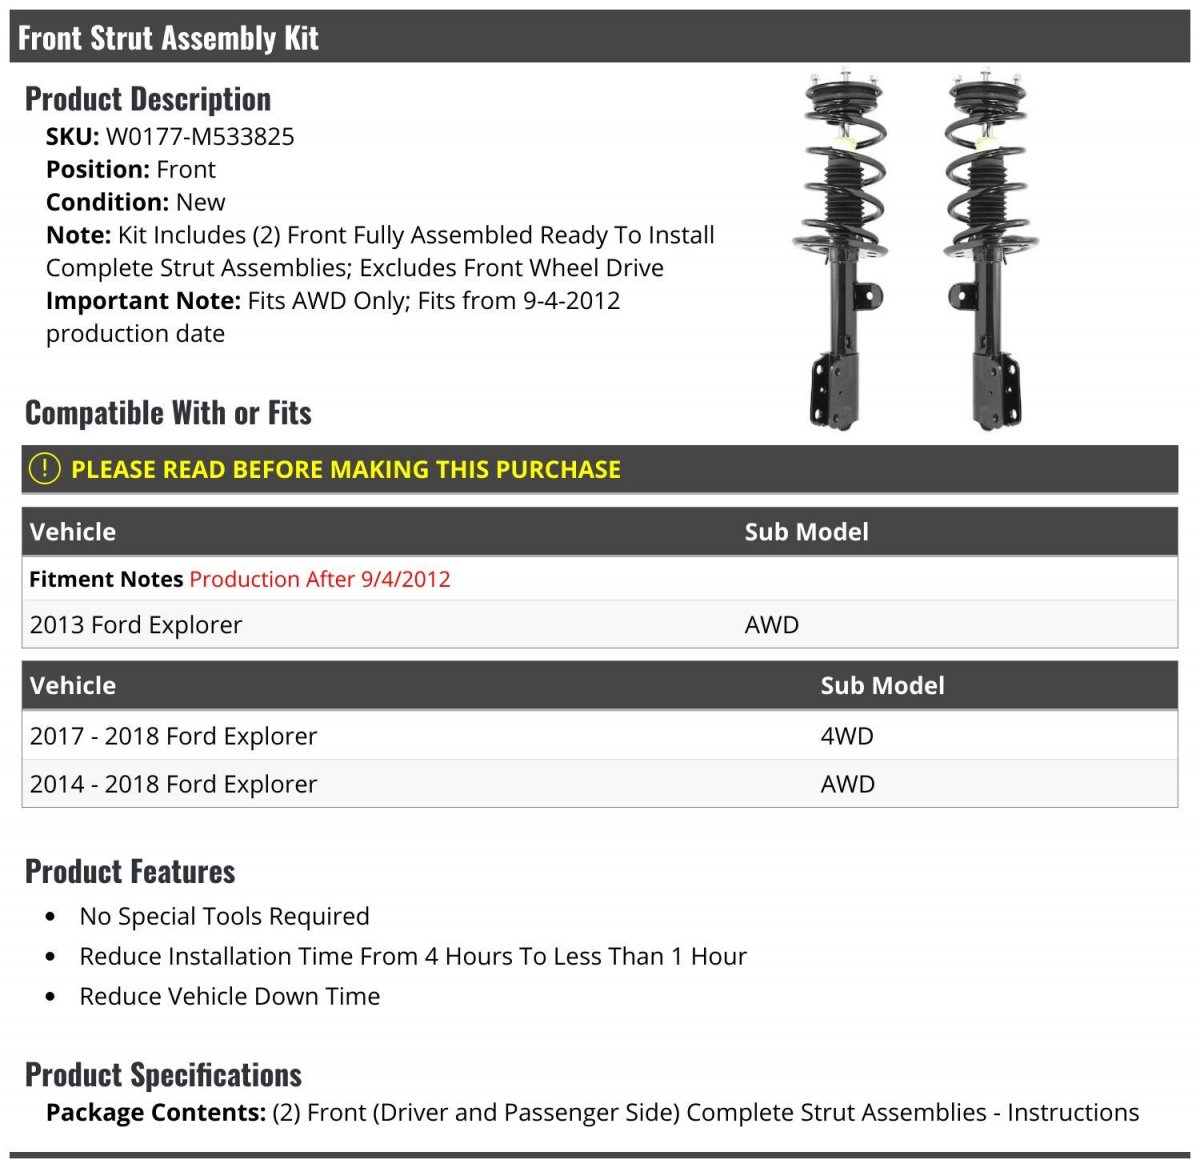Click the Front Strut Assembly Kit title bar
This screenshot has height=1168, width=1200.
pyautogui.click(x=168, y=38)
